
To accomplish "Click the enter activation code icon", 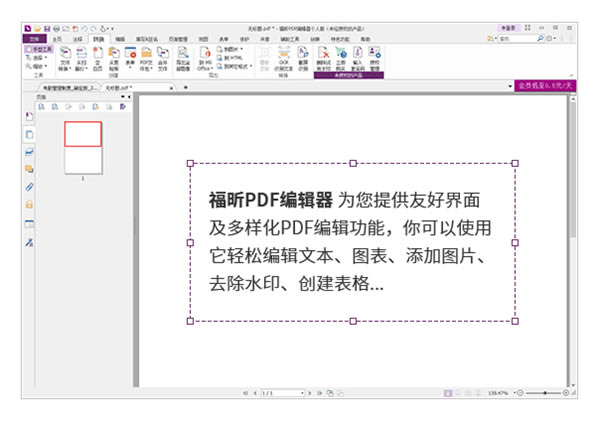I will point(357,59).
